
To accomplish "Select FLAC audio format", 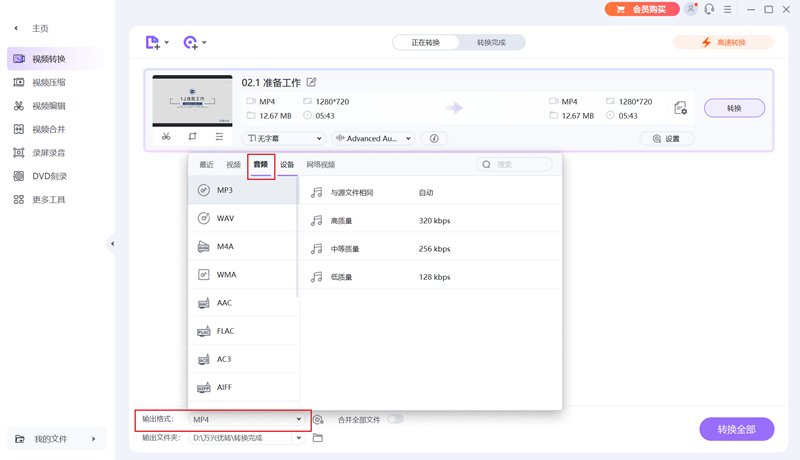I will tap(243, 331).
